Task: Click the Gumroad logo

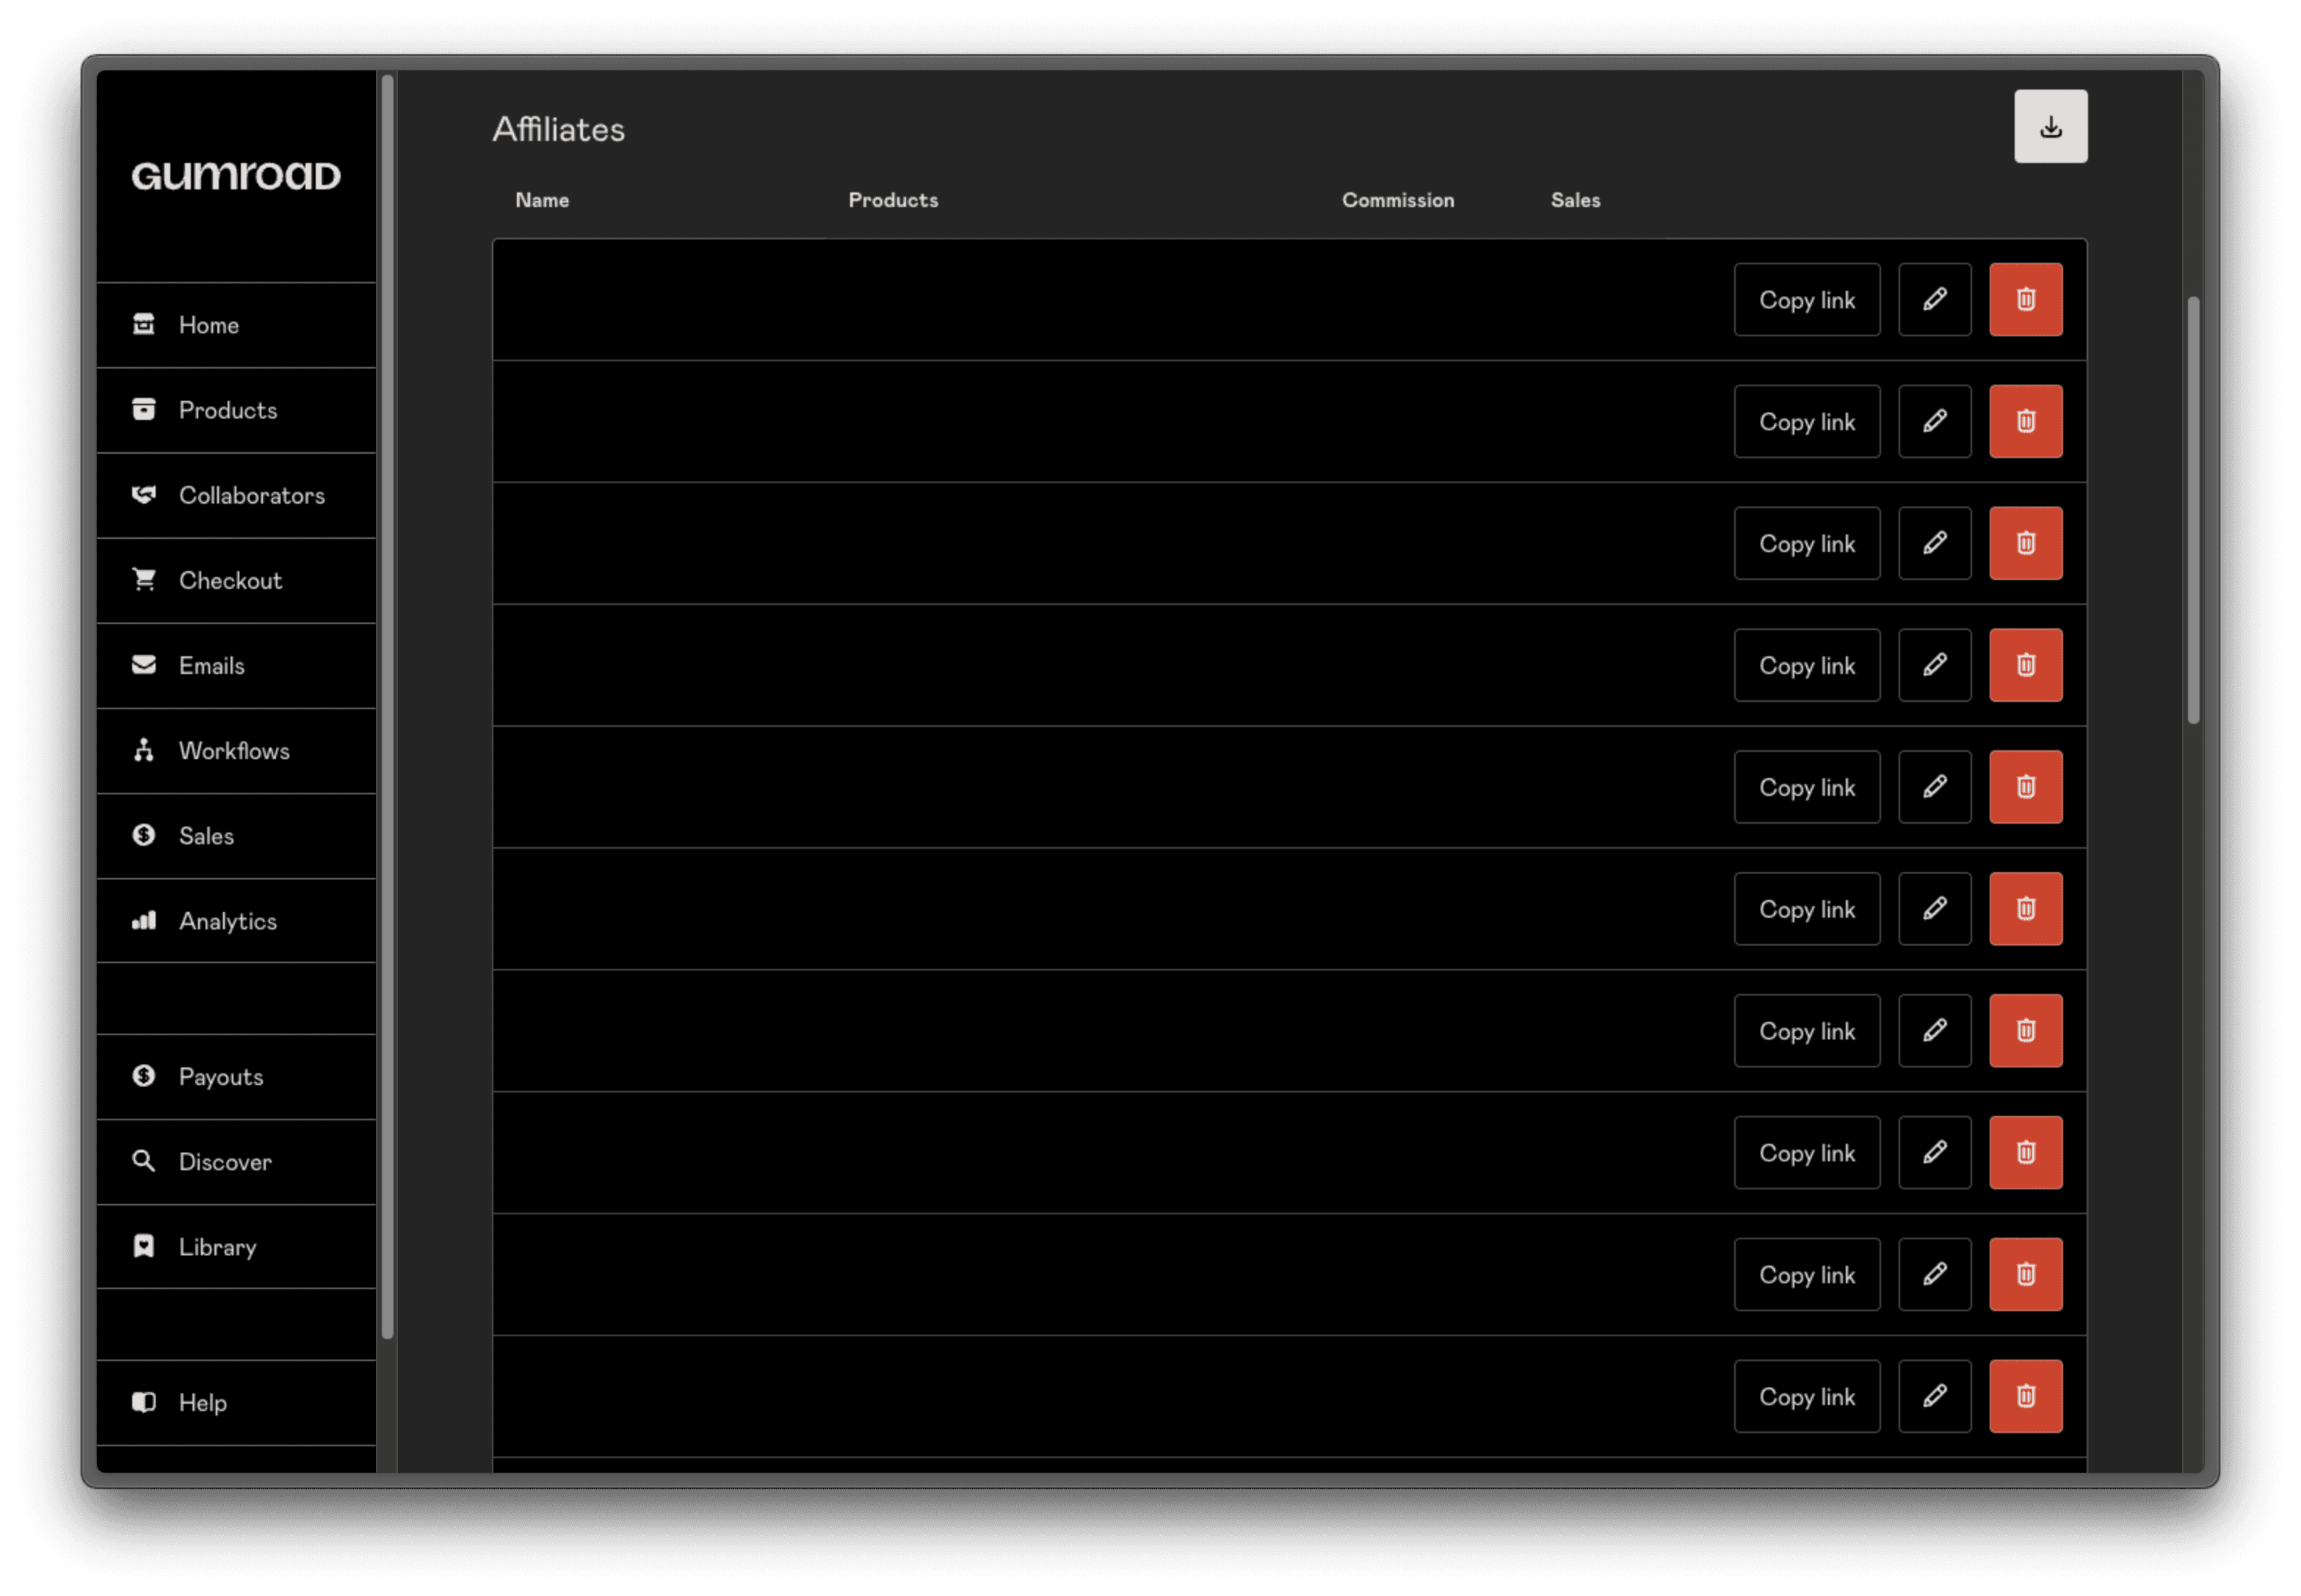Action: pos(234,175)
